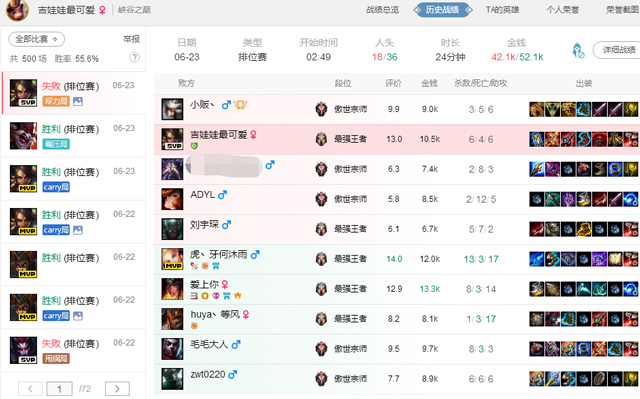
Task: Click first item icon in 毛毛大人 row
Action: (537, 349)
